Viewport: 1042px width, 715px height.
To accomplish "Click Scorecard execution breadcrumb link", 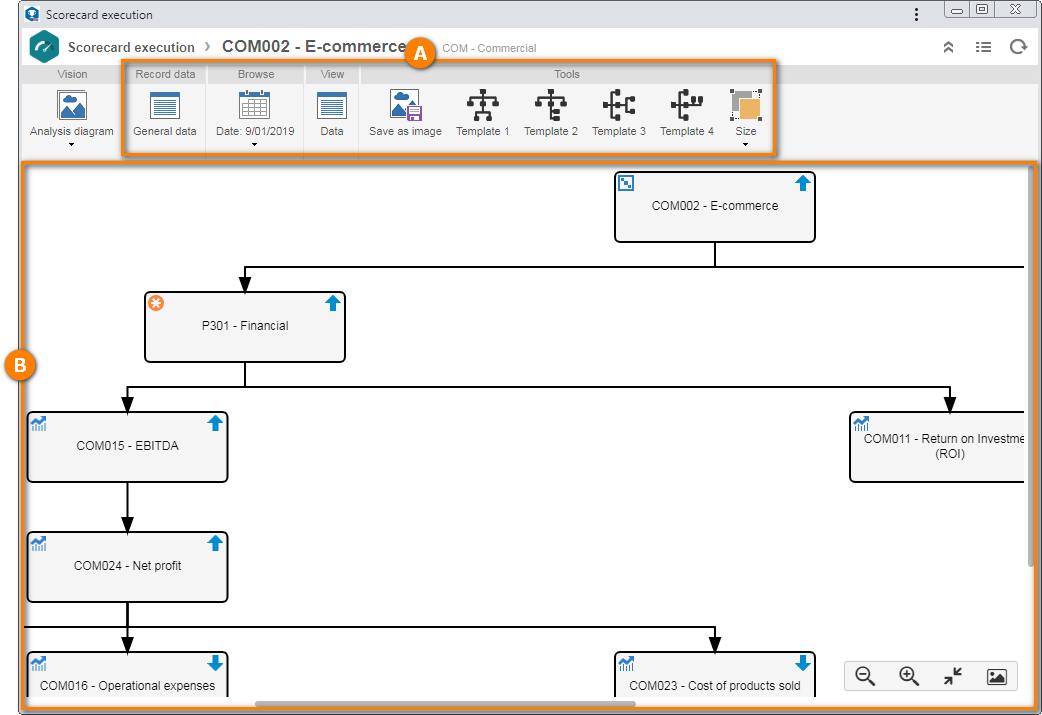I will tap(131, 47).
